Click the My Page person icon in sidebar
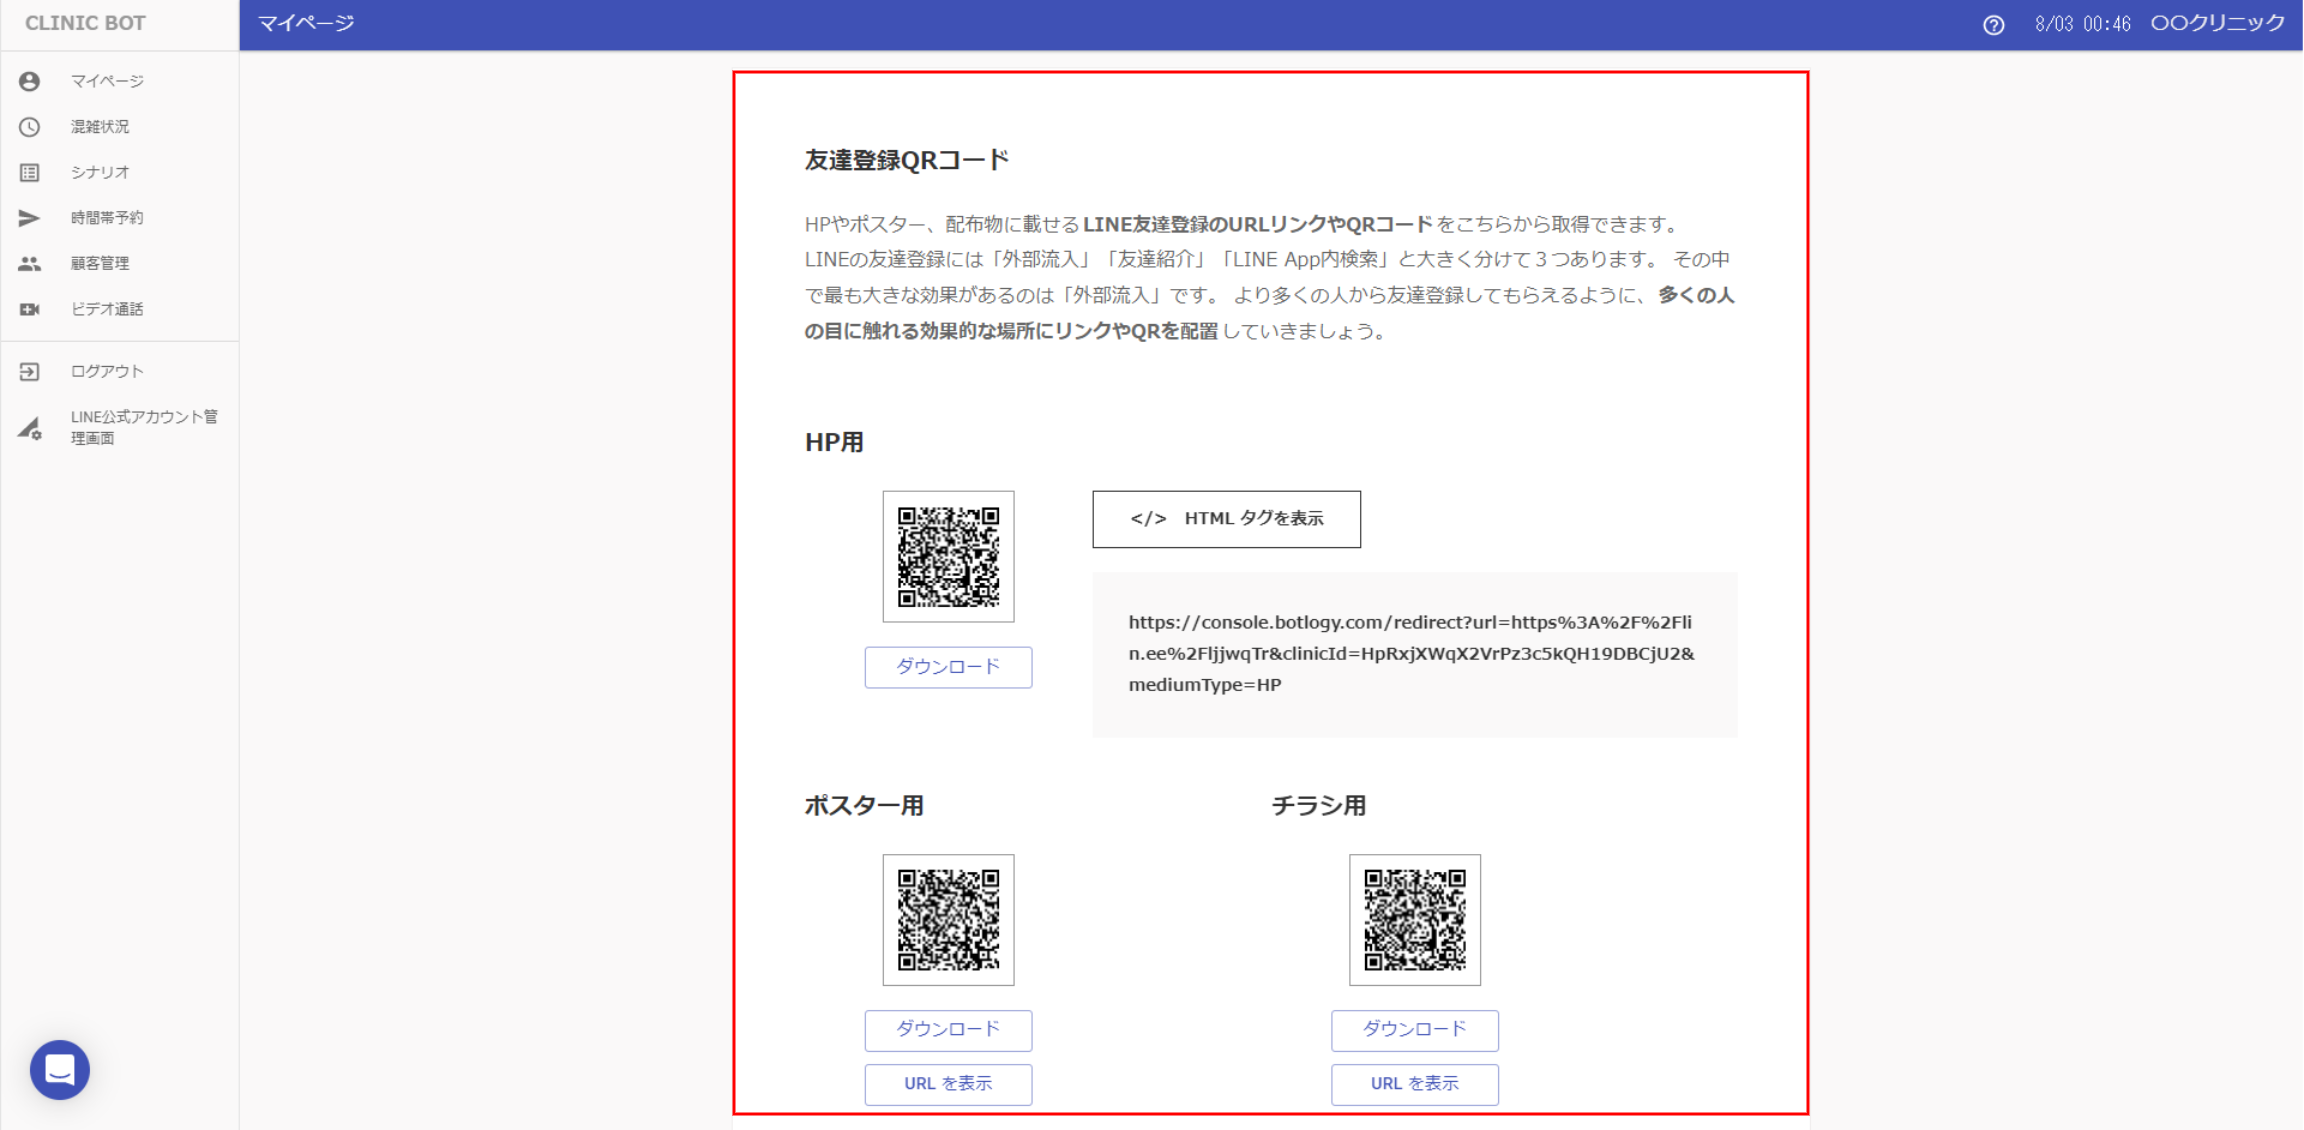Image resolution: width=2304 pixels, height=1130 pixels. 29,81
